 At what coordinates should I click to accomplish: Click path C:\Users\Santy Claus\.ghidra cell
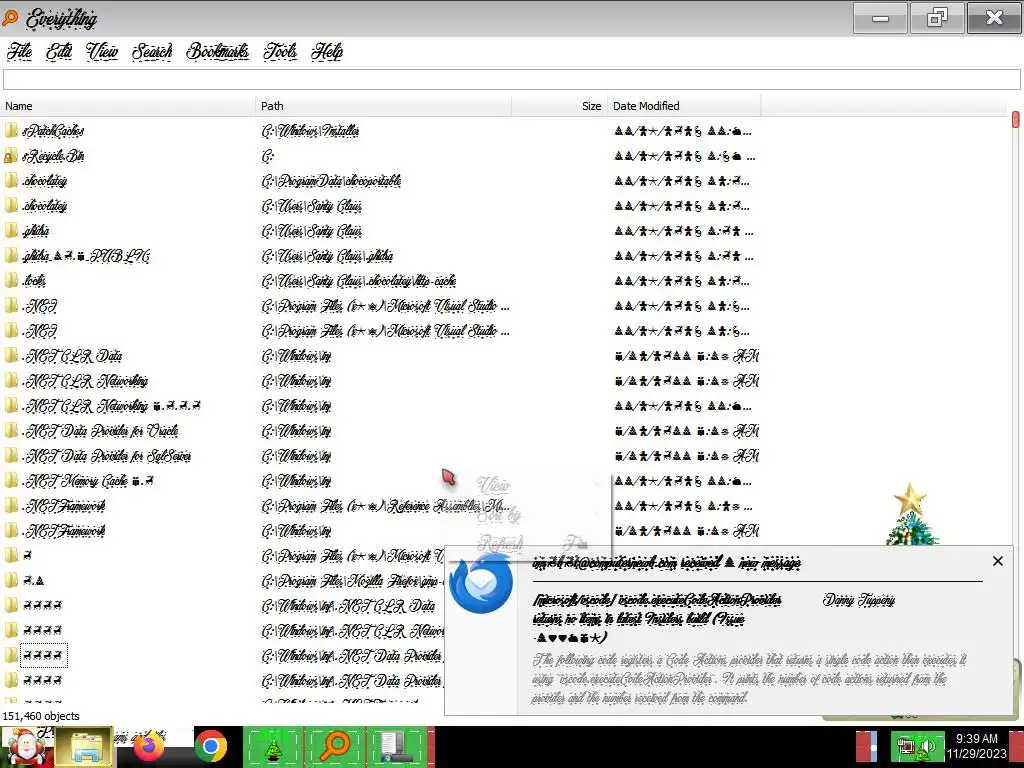coord(327,256)
